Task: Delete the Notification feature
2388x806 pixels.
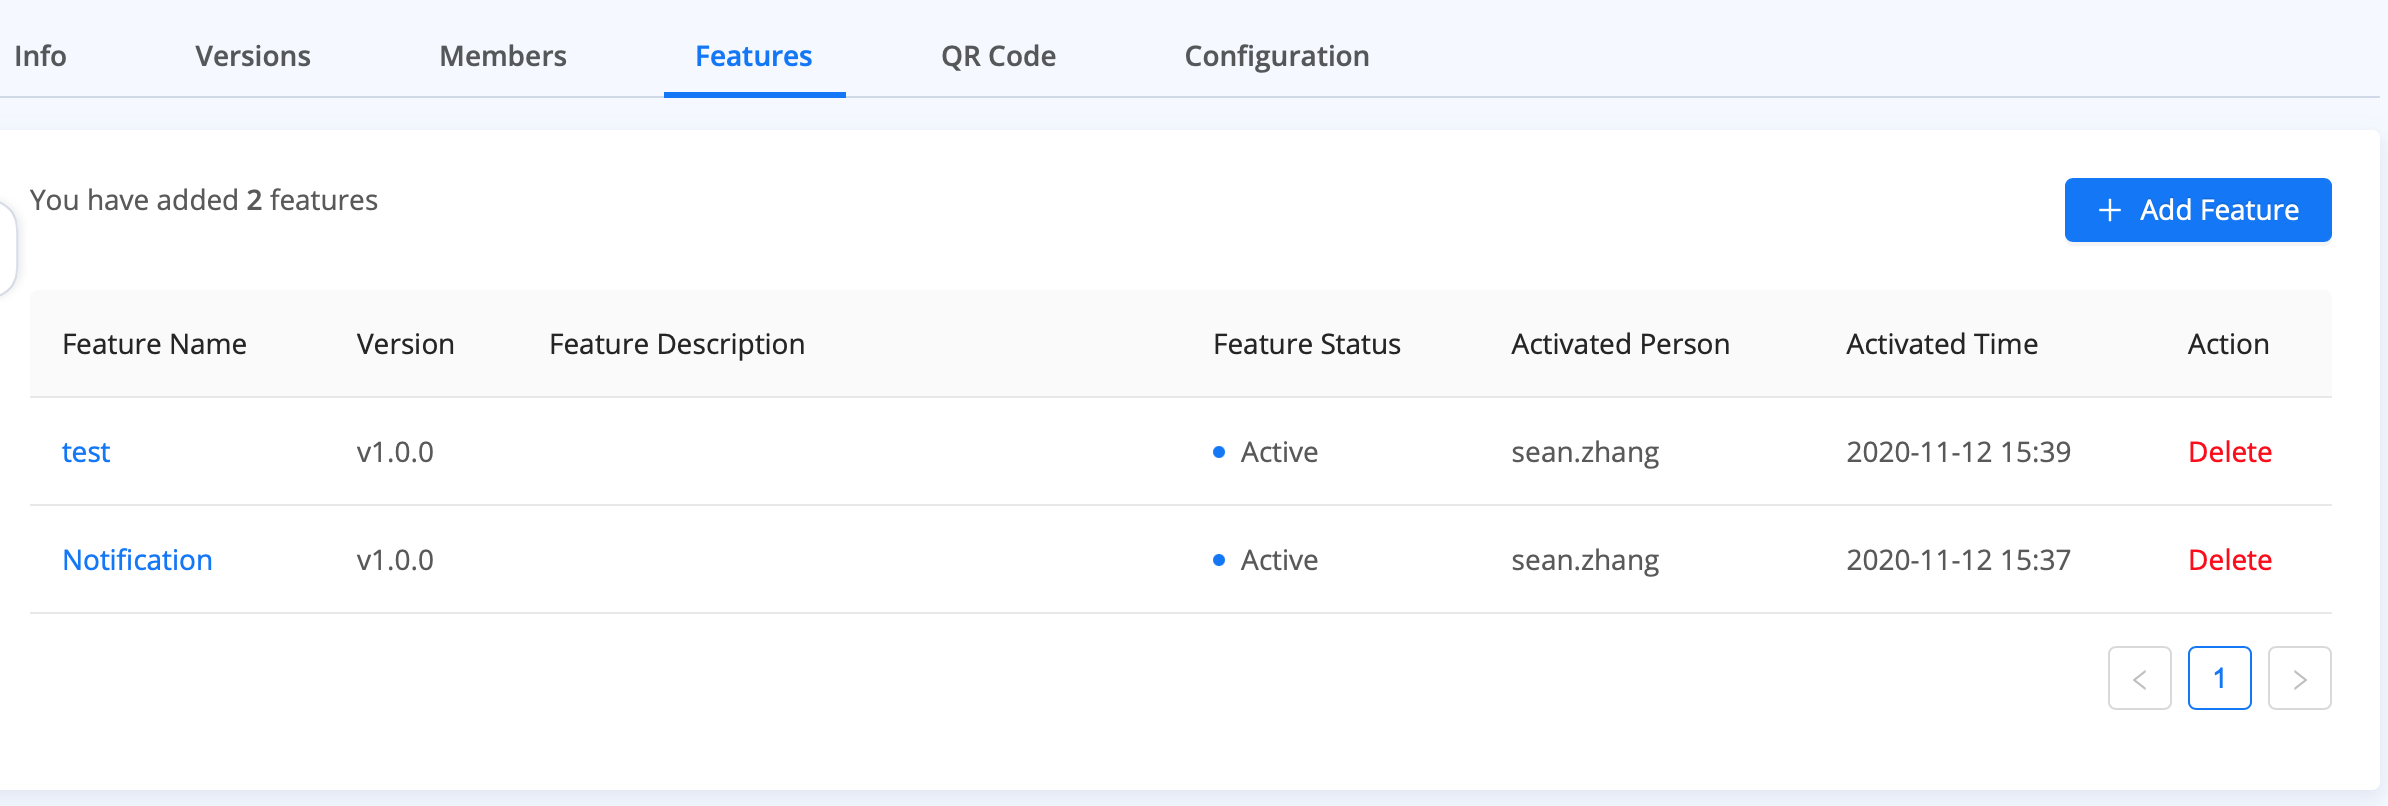Action: (x=2230, y=560)
